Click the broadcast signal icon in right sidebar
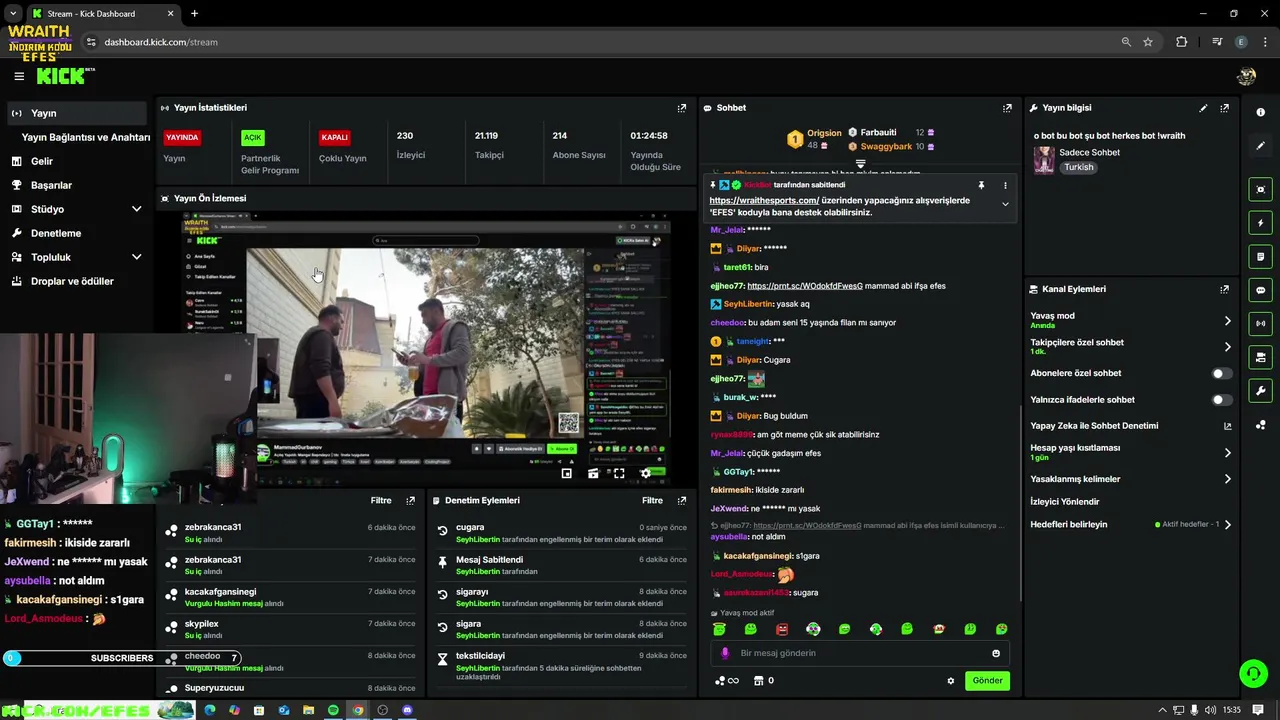 (x=1260, y=323)
